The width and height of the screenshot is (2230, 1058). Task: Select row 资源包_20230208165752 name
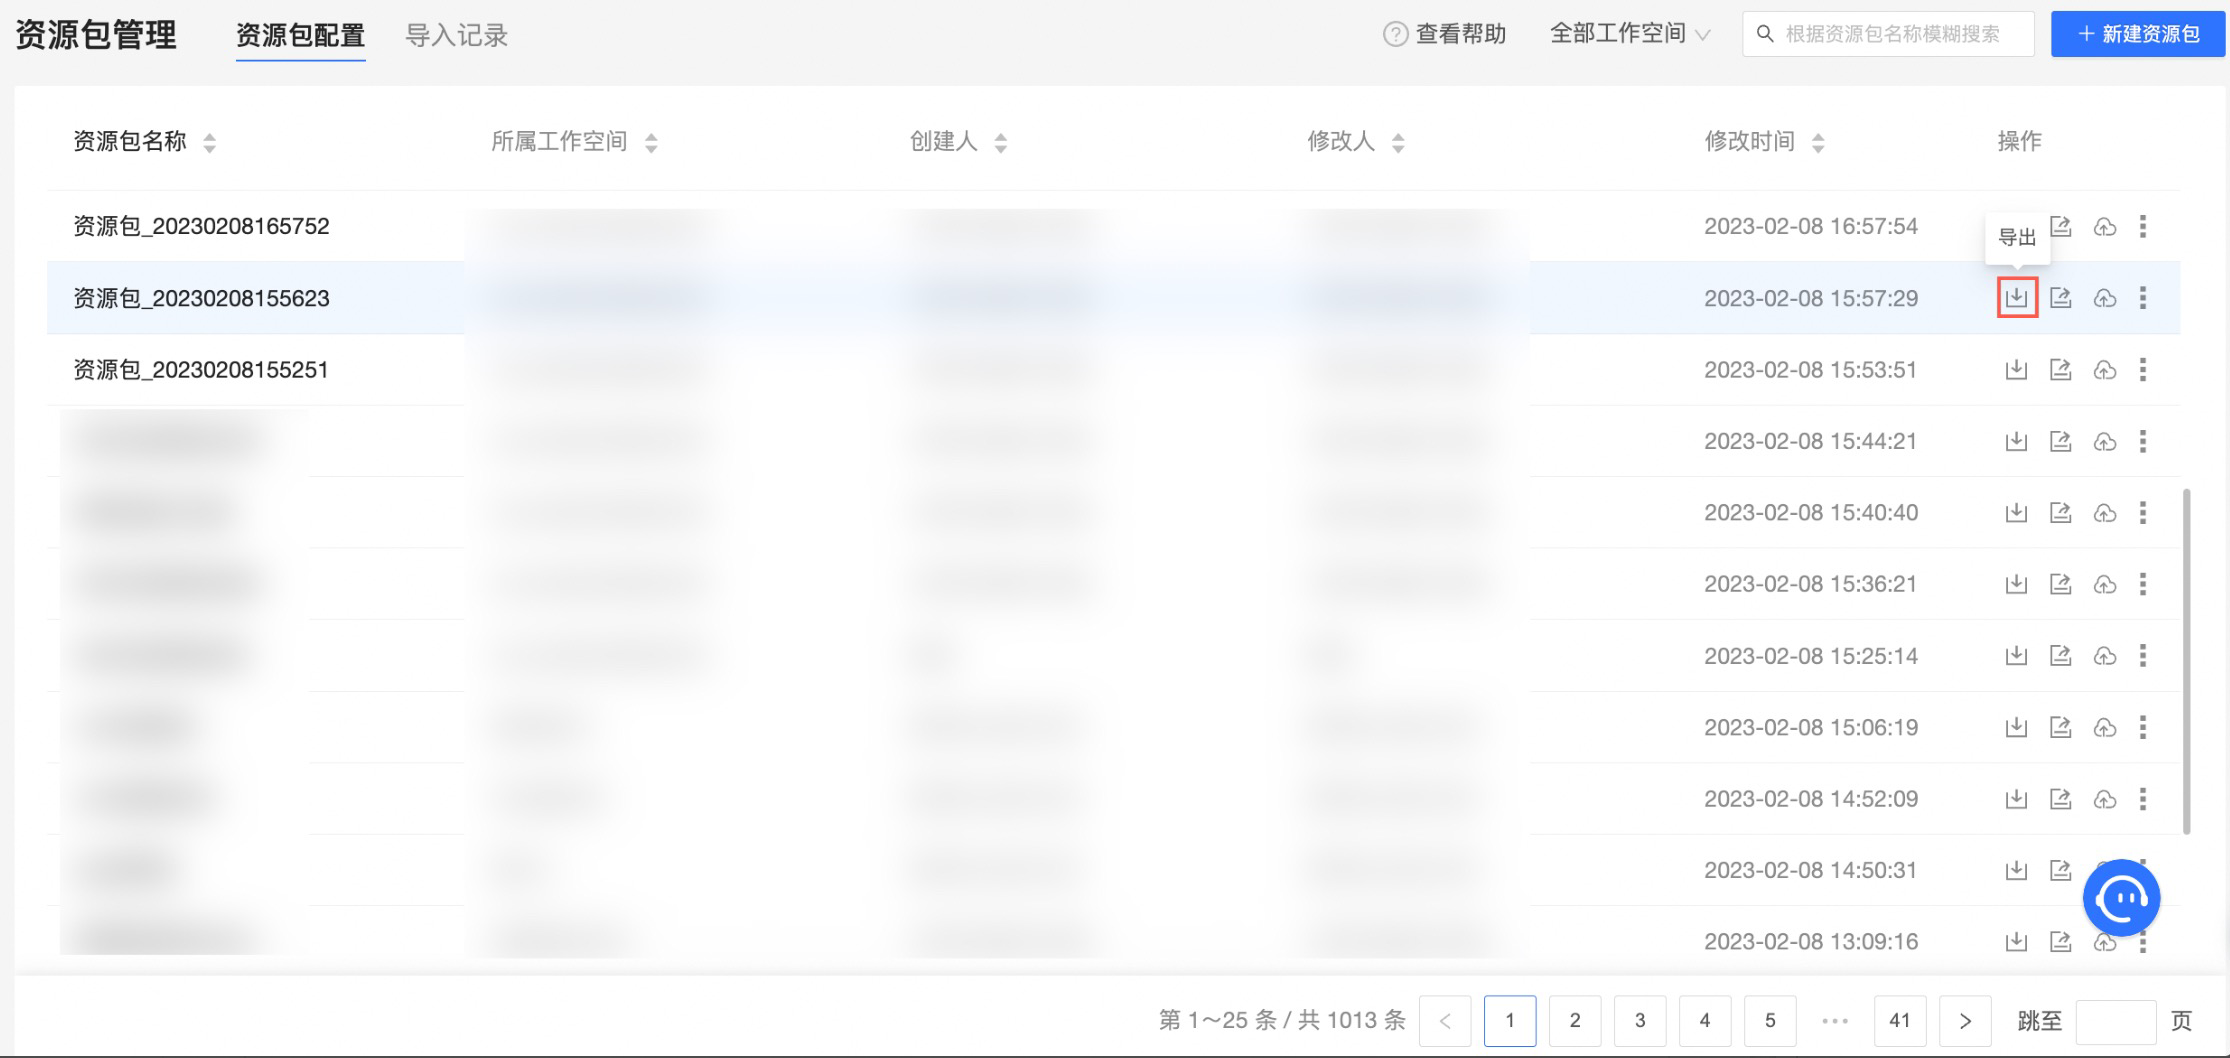coord(201,226)
